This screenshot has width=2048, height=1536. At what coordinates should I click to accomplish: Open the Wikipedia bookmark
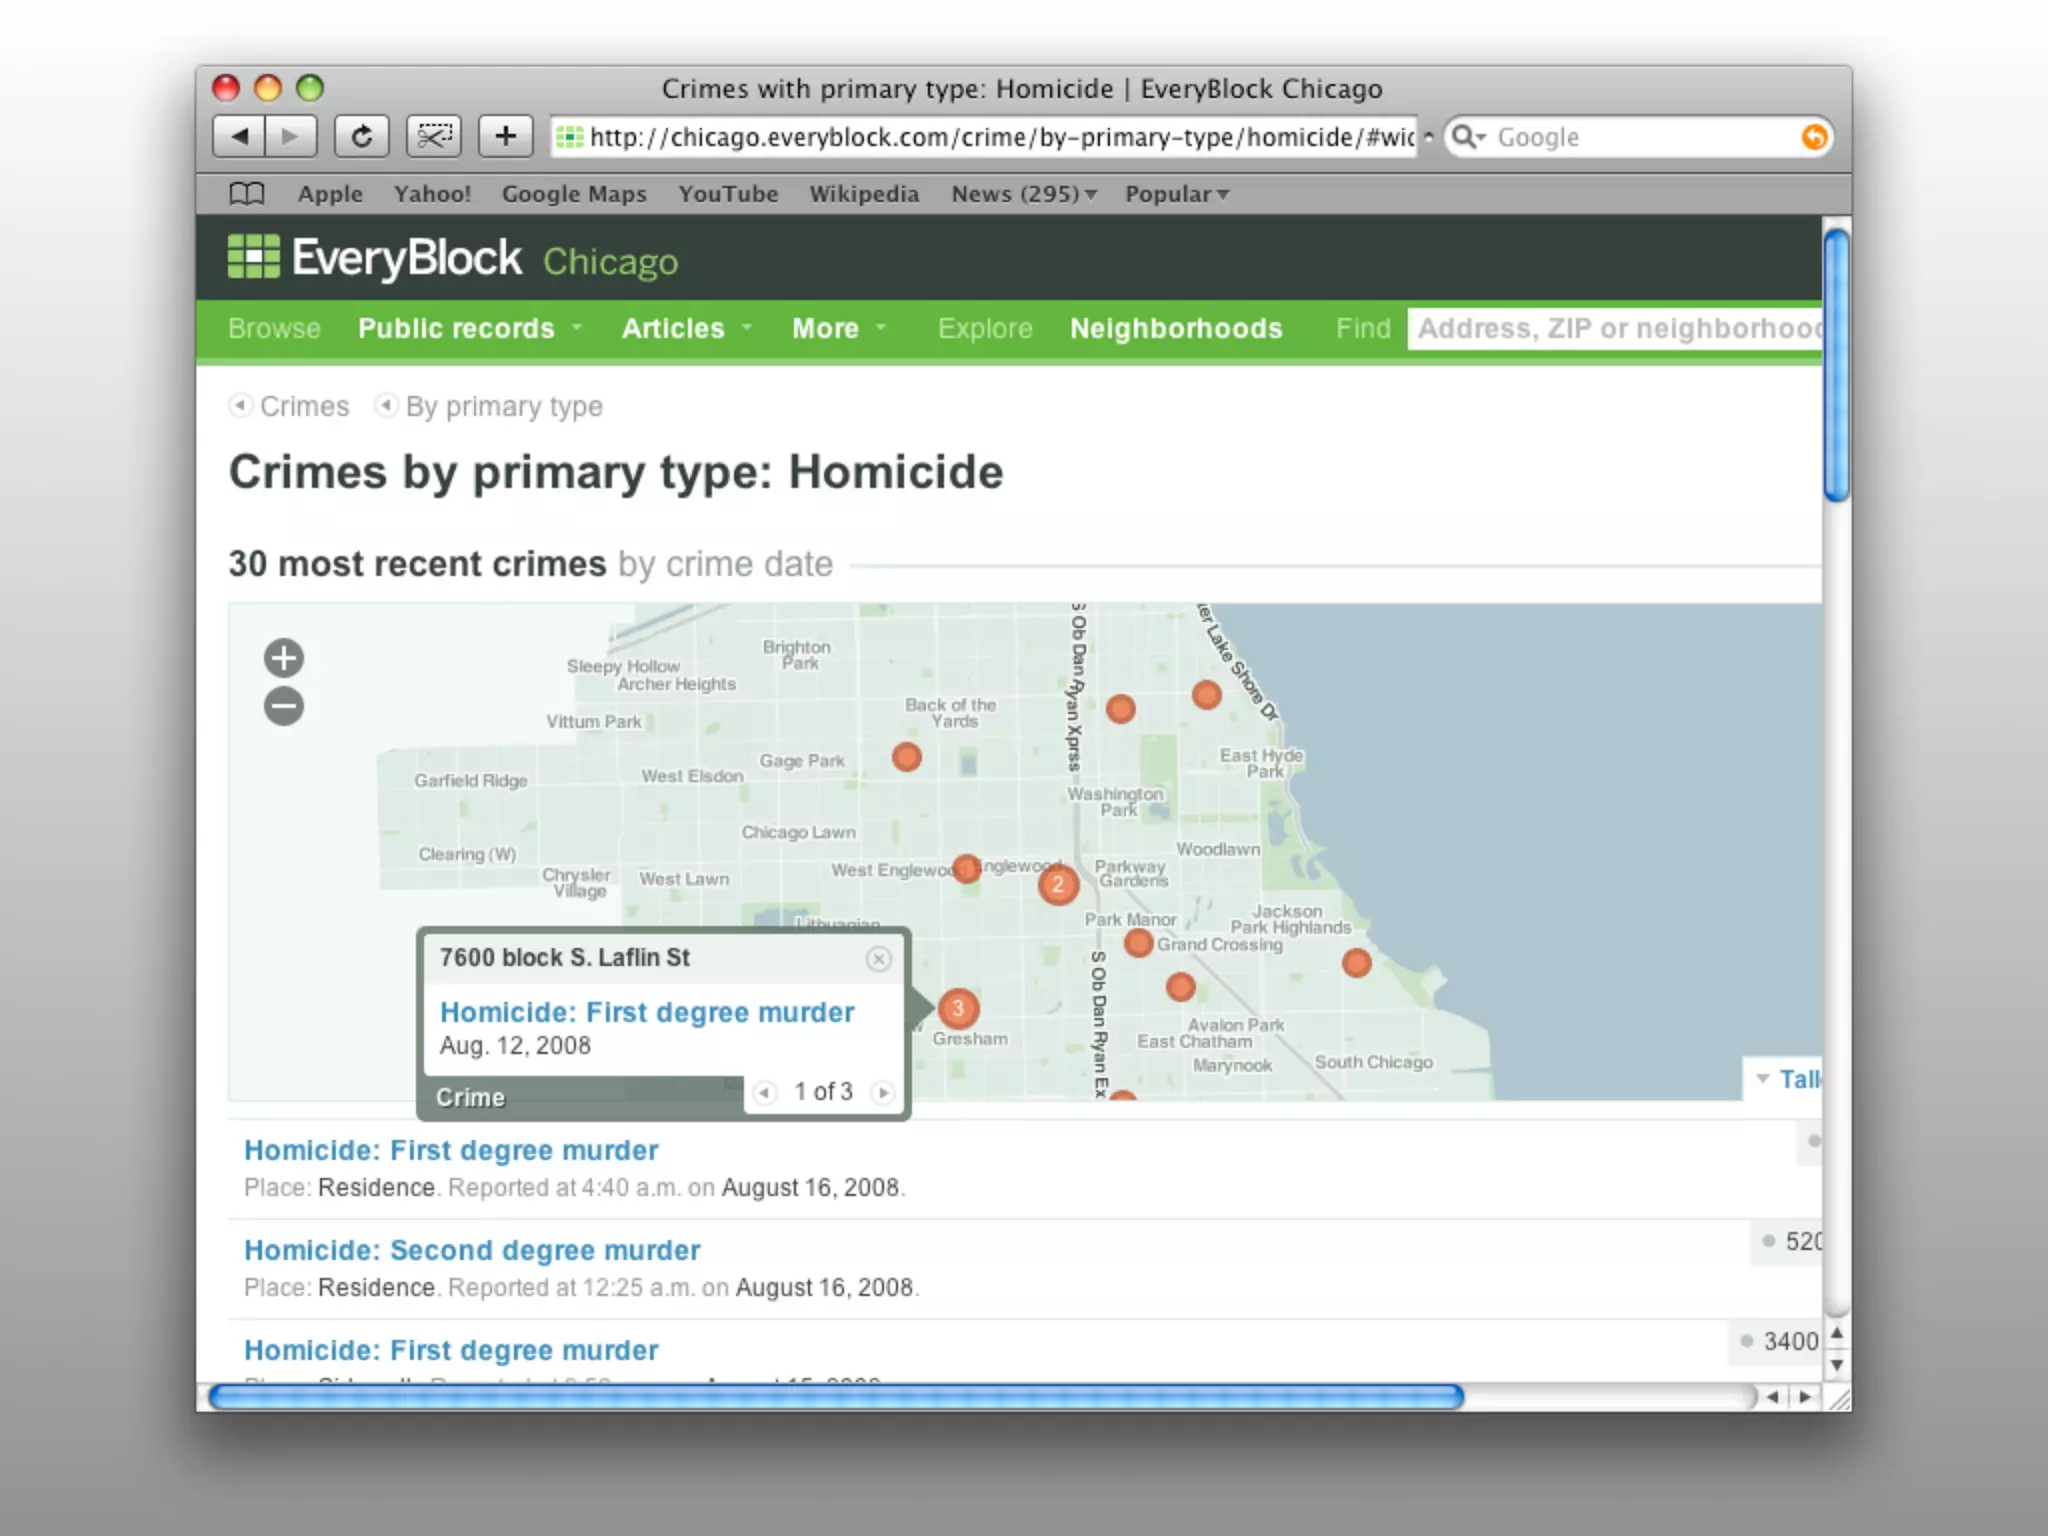click(x=864, y=194)
